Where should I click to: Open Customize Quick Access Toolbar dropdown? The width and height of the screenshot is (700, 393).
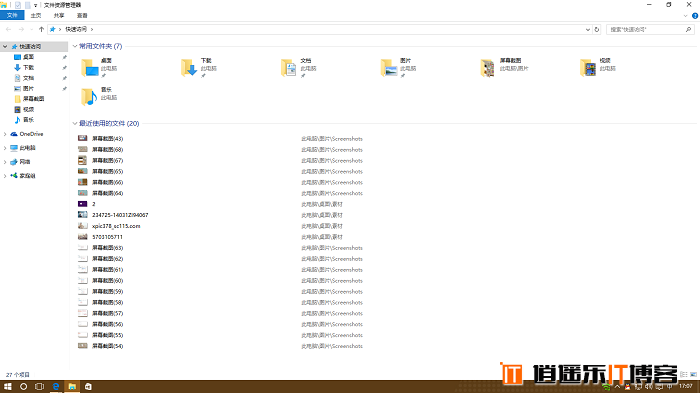[35, 5]
